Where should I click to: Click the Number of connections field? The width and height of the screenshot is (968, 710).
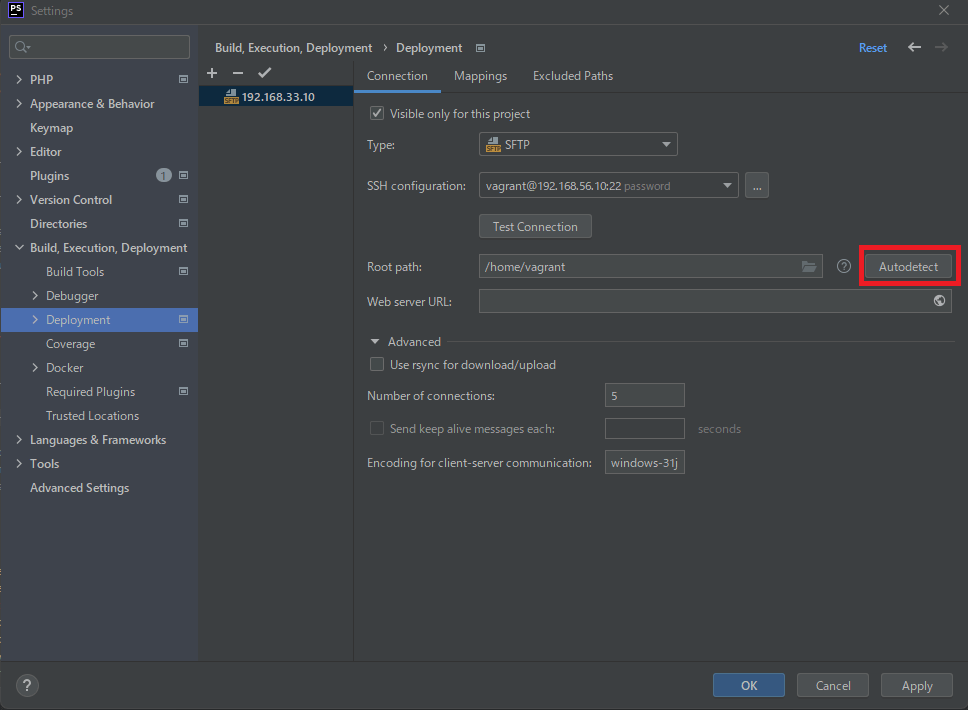coord(644,396)
